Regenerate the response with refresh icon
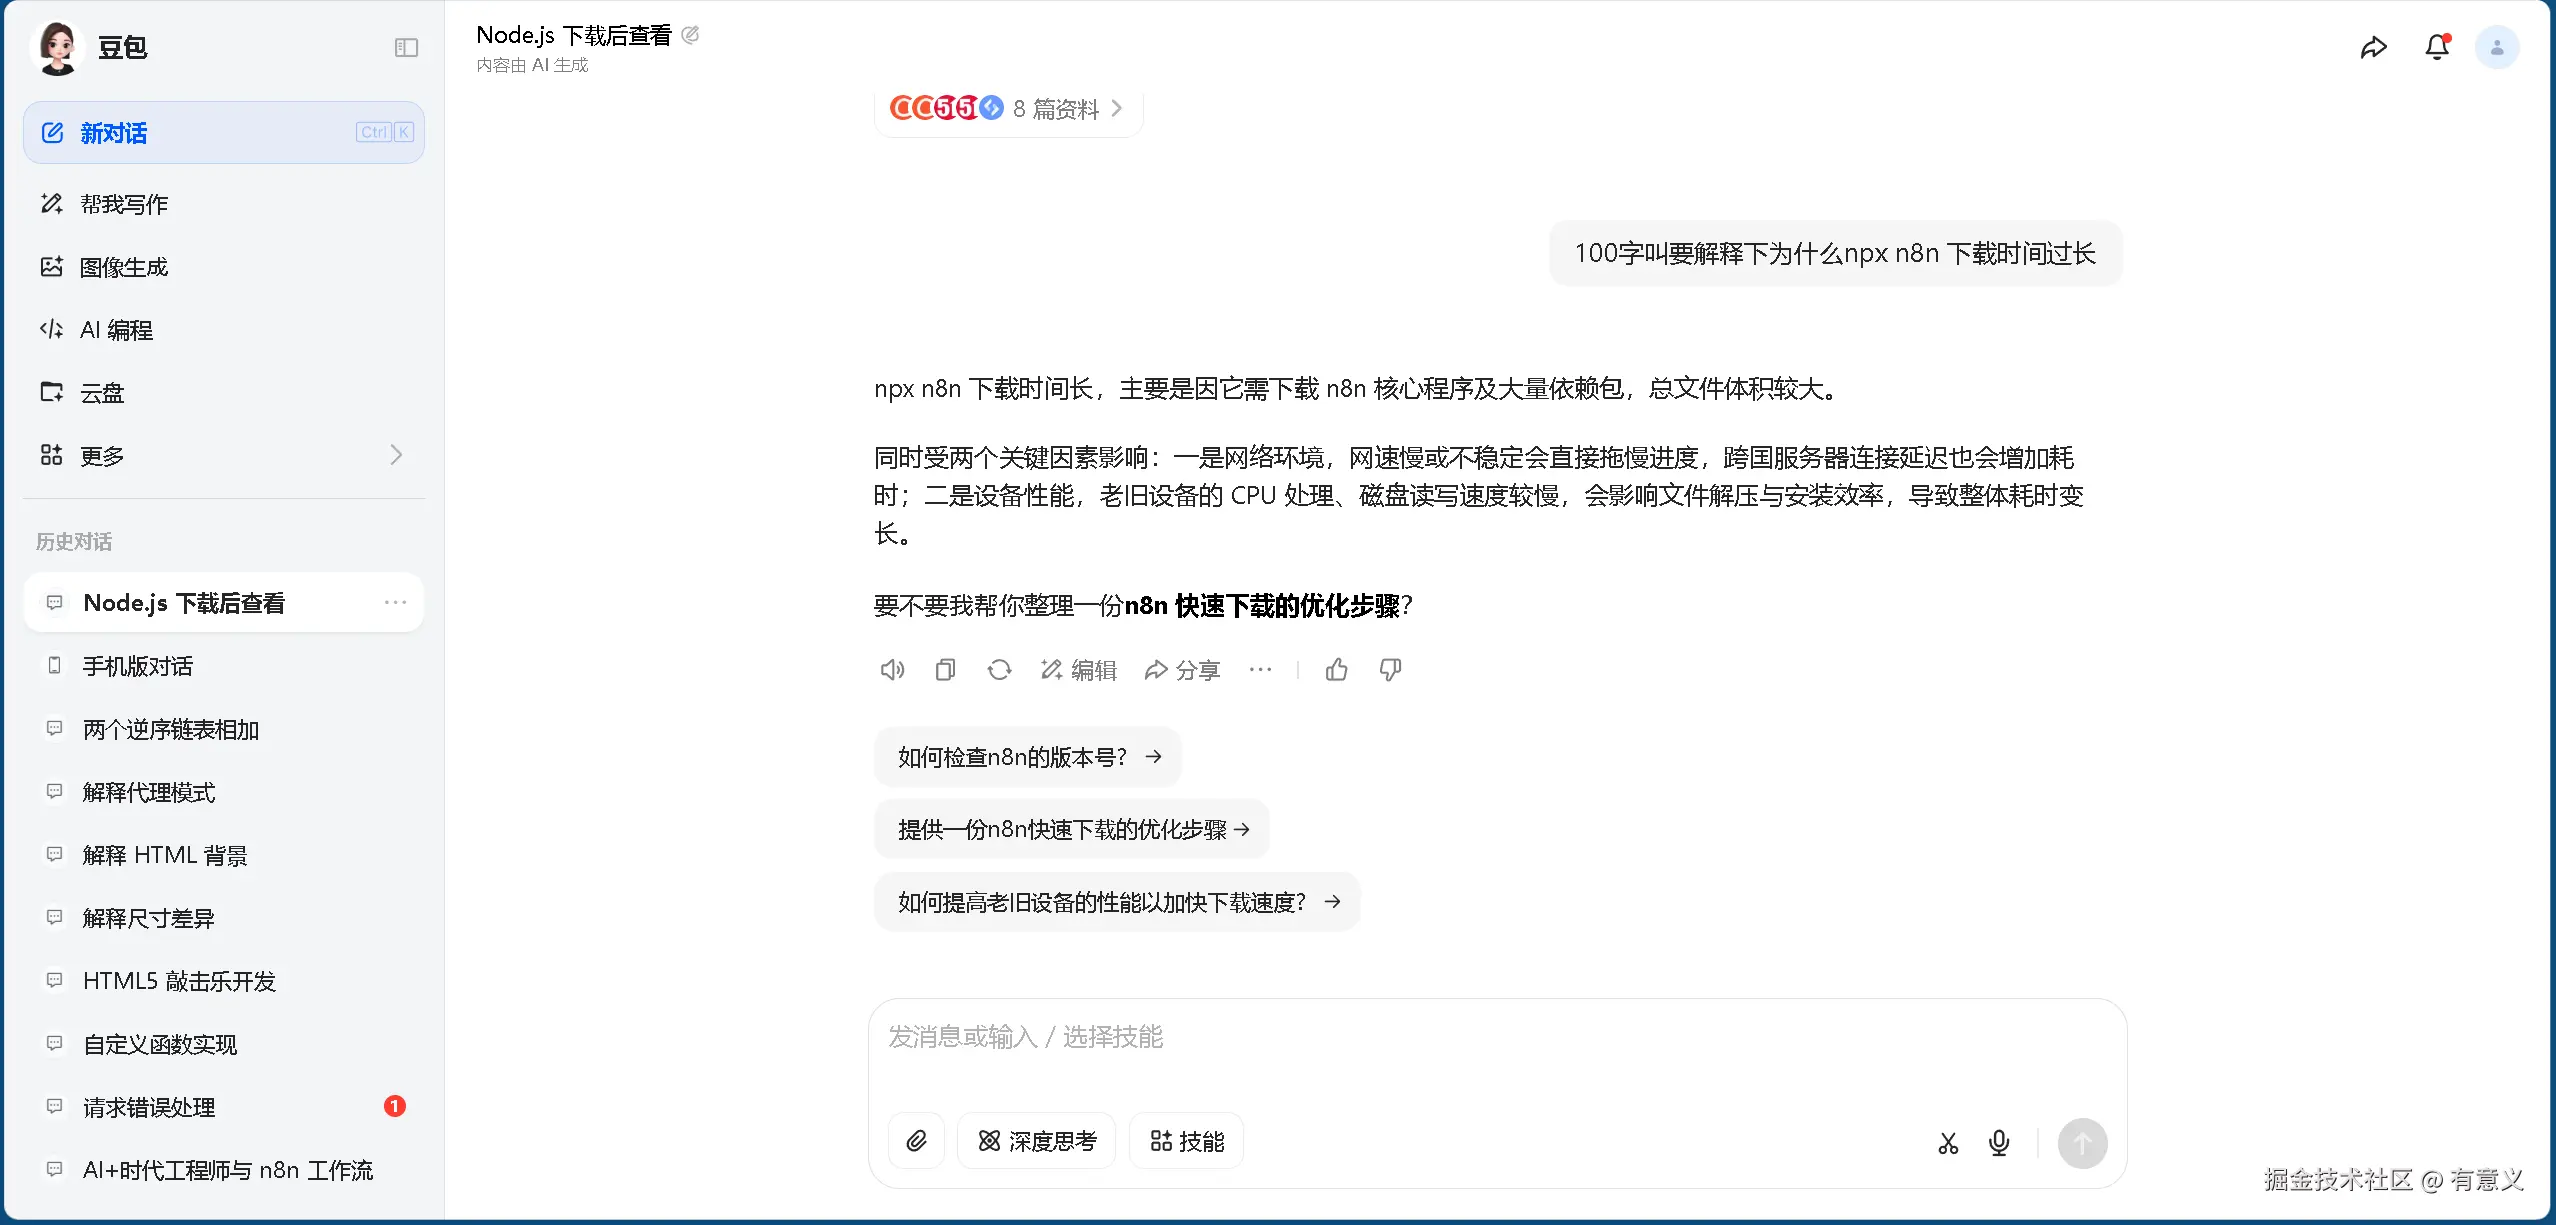 999,670
